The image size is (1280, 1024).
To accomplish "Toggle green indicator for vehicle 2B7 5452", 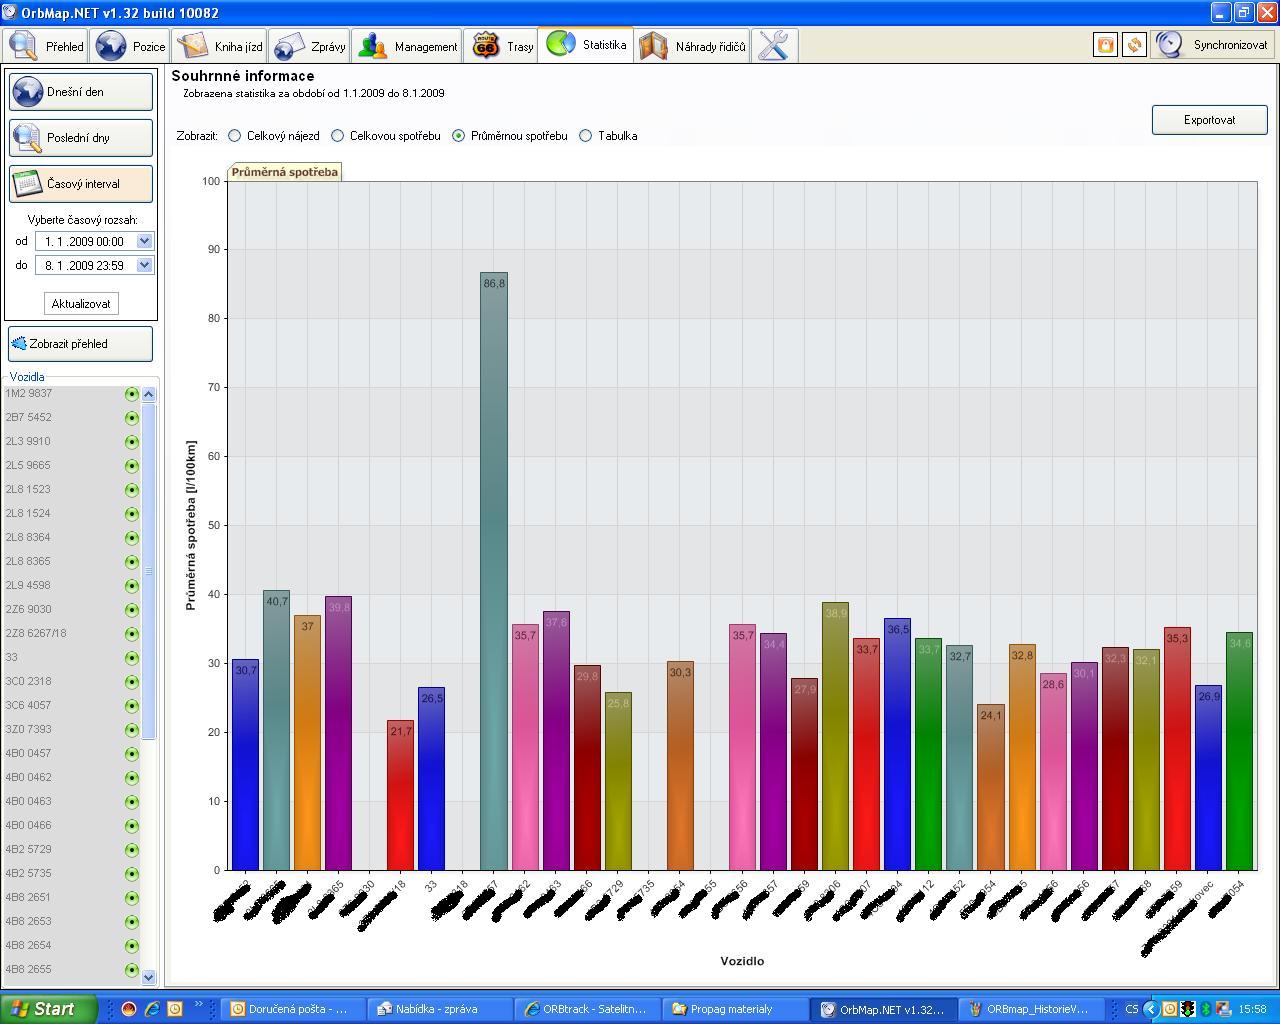I will [132, 418].
